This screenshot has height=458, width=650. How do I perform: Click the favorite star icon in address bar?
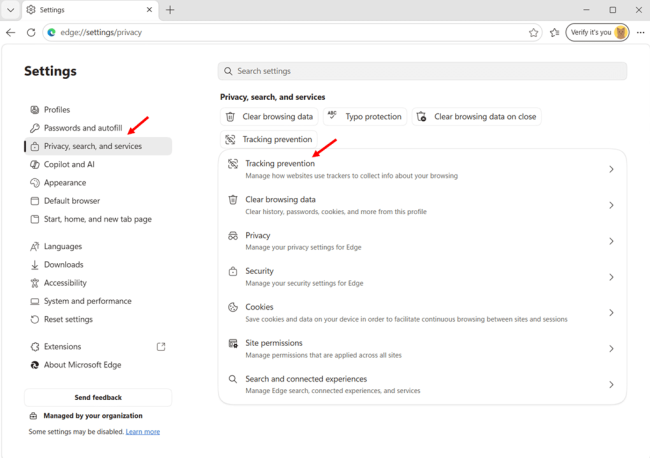[533, 33]
